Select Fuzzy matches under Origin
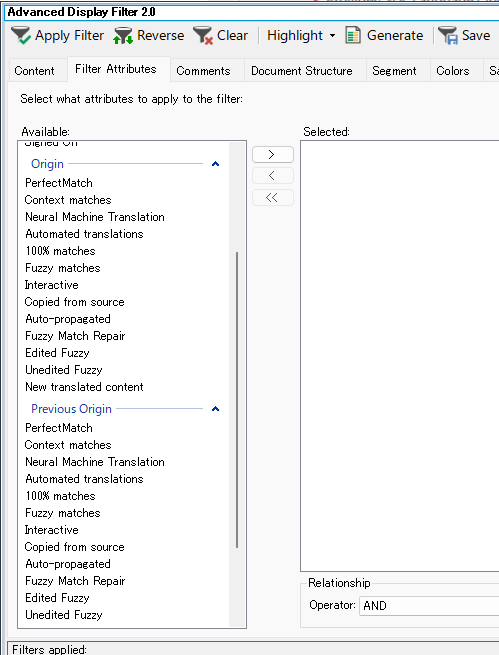Viewport: 499px width, 655px height. point(63,268)
